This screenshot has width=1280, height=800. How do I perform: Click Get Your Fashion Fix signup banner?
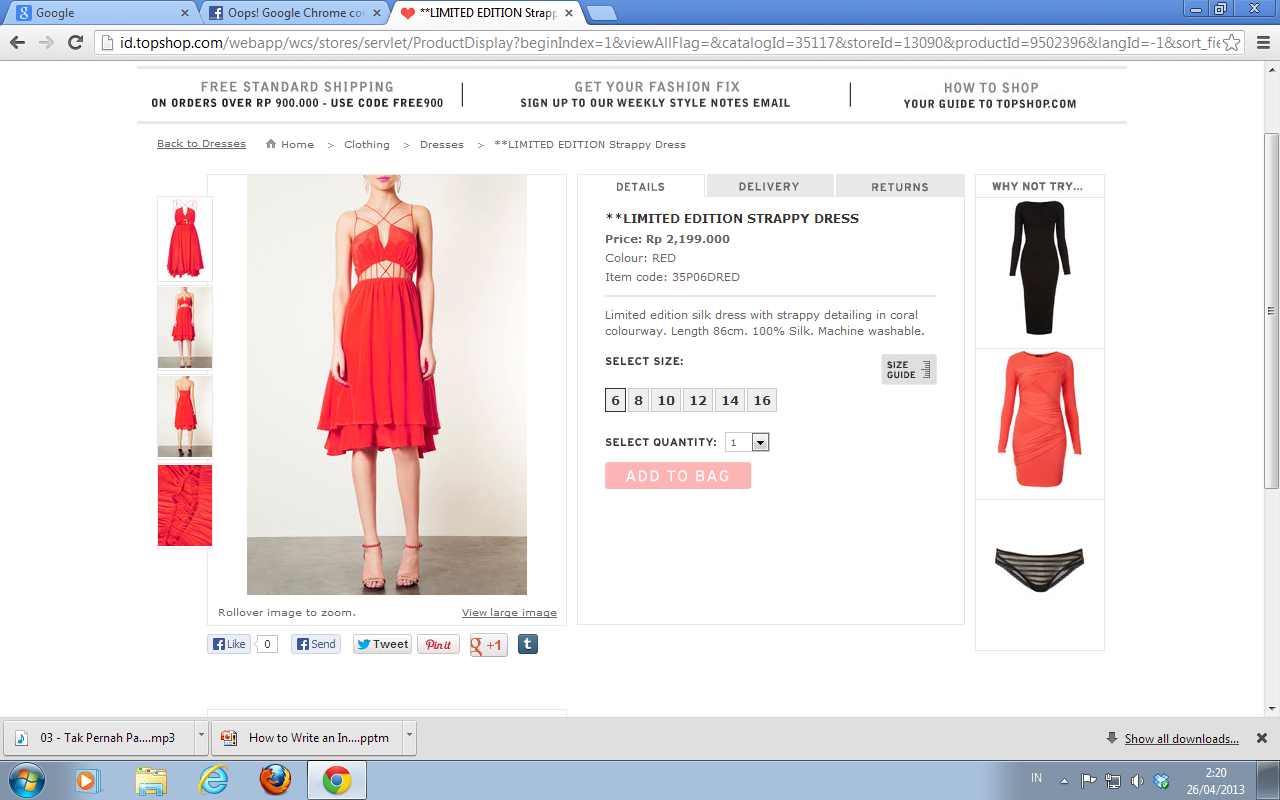pos(655,95)
